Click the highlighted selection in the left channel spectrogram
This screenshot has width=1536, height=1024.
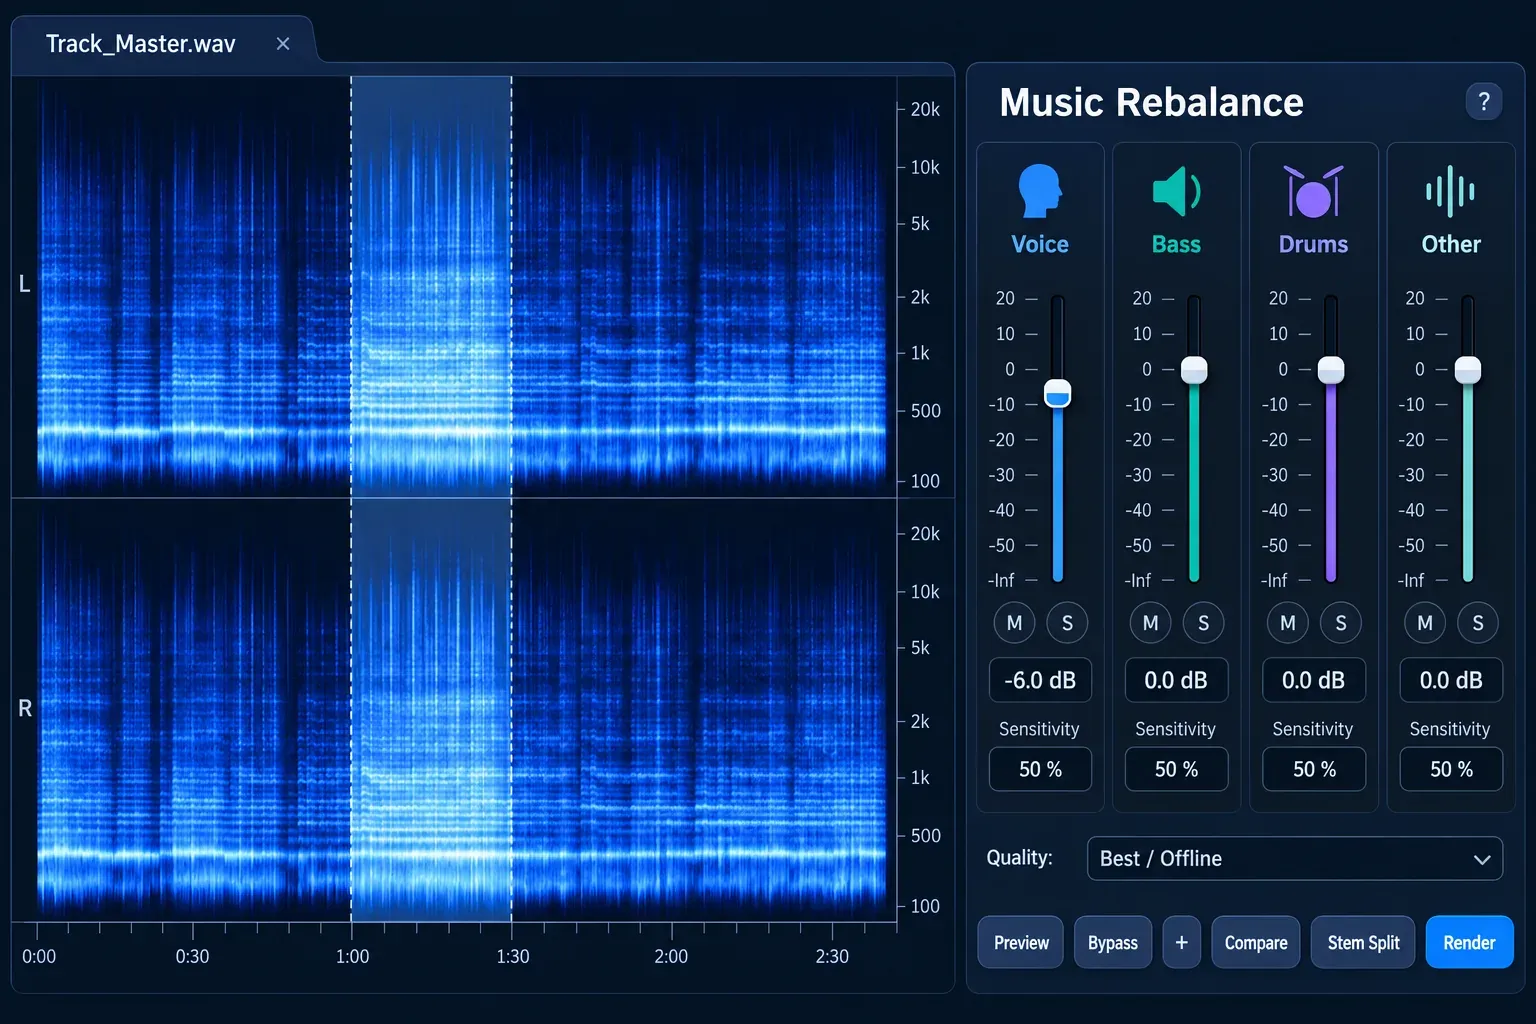coord(431,287)
